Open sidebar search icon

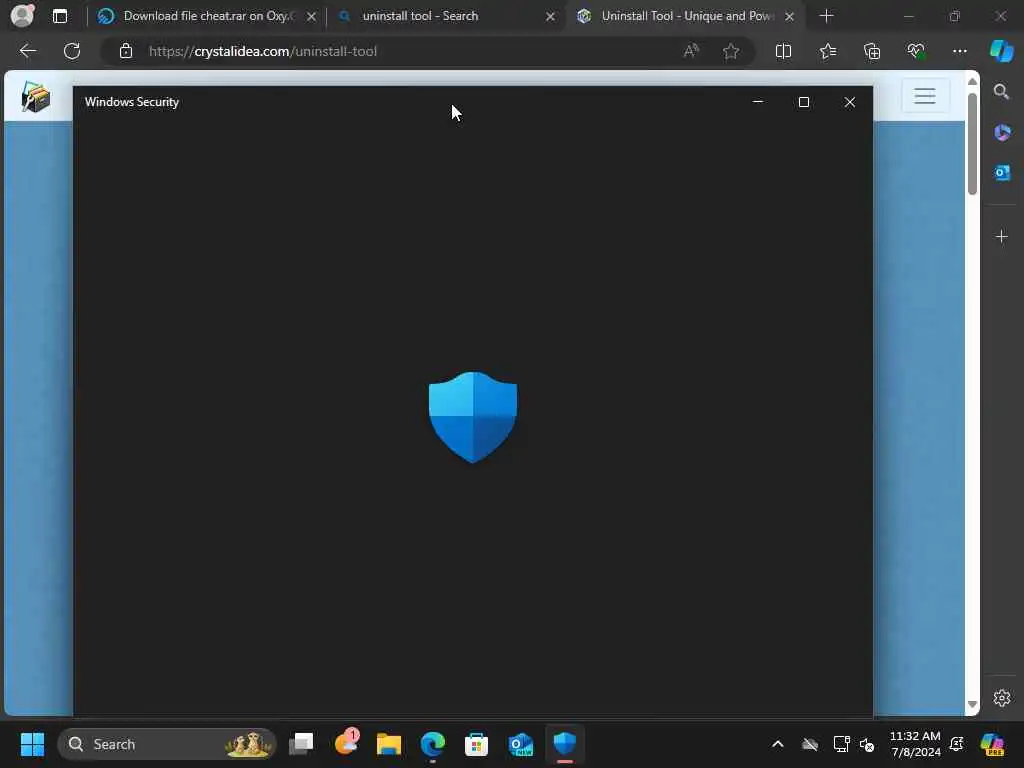coord(1001,92)
